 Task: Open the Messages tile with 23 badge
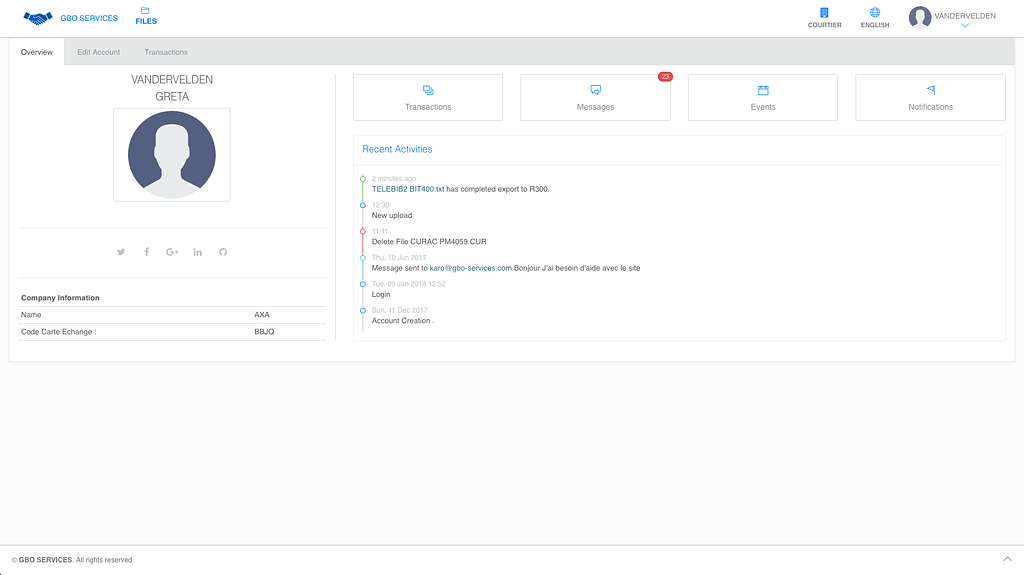[595, 97]
